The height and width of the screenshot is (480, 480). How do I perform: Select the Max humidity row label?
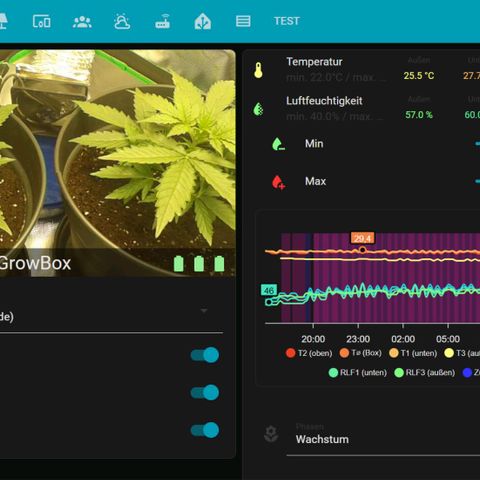click(x=315, y=181)
